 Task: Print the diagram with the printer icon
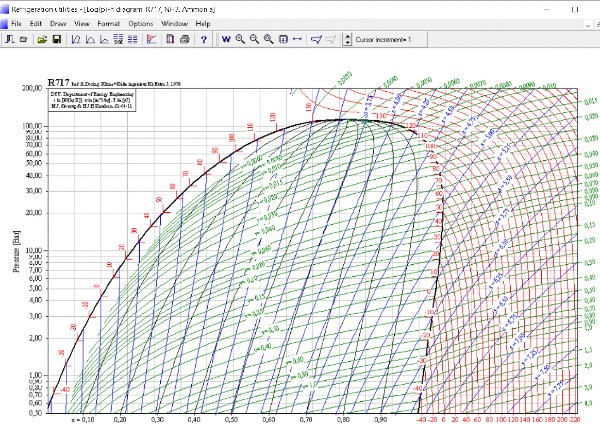185,39
